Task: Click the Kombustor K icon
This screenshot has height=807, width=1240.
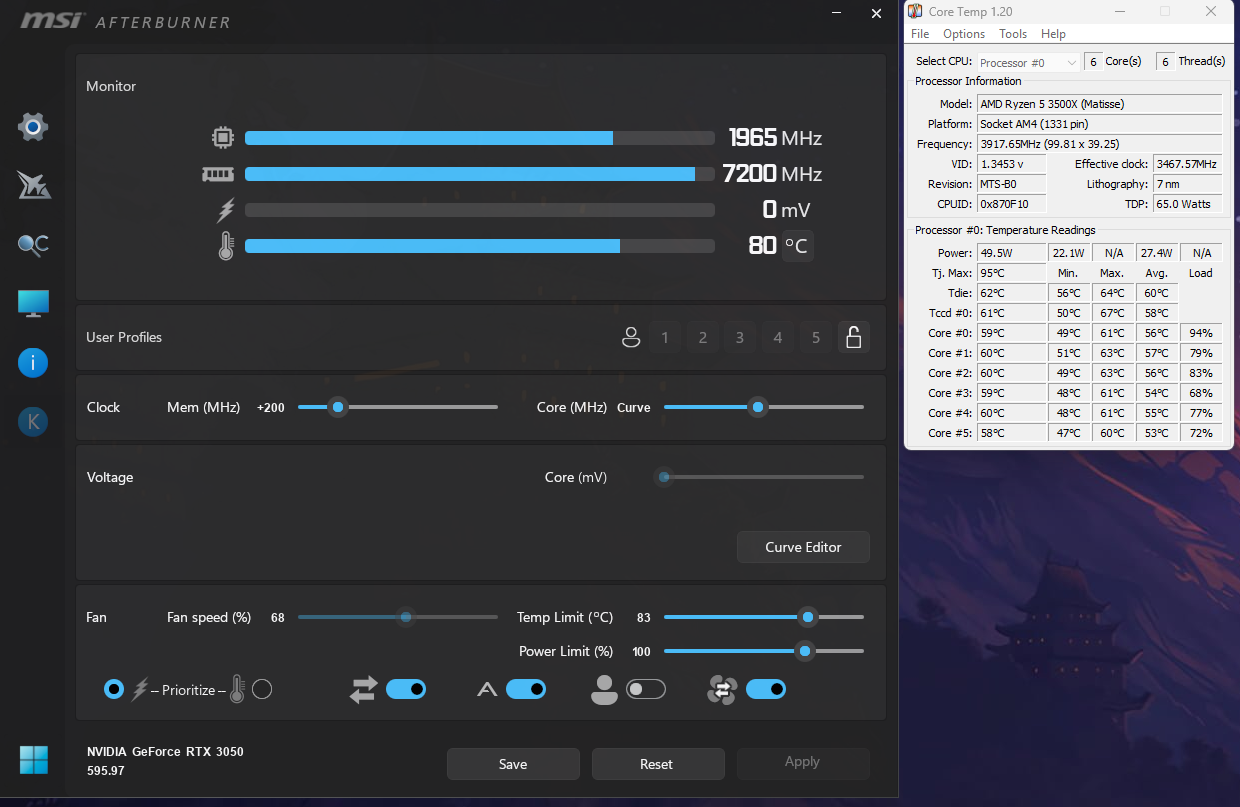Action: point(33,422)
